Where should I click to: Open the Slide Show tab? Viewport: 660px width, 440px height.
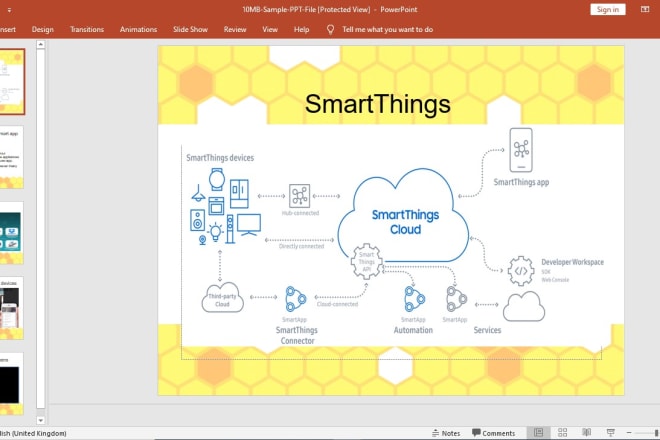point(190,29)
